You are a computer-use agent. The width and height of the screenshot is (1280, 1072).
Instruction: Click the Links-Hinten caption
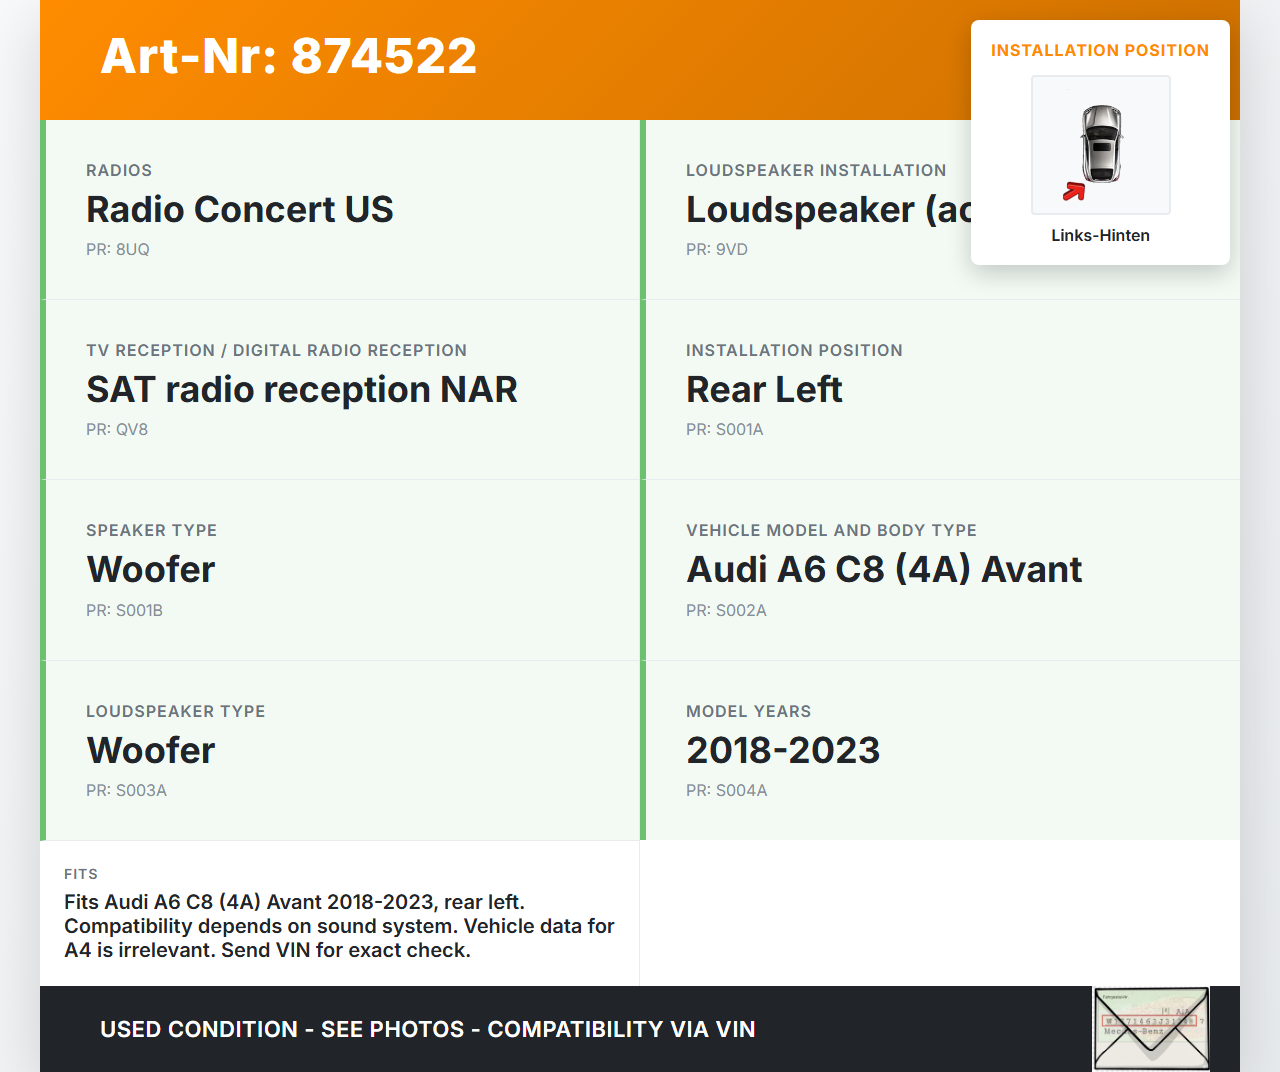coord(1100,236)
